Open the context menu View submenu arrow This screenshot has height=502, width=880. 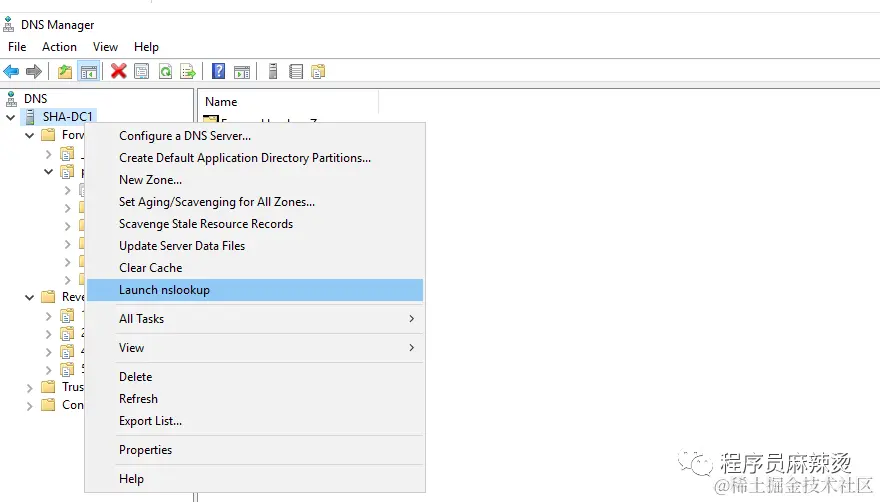411,348
